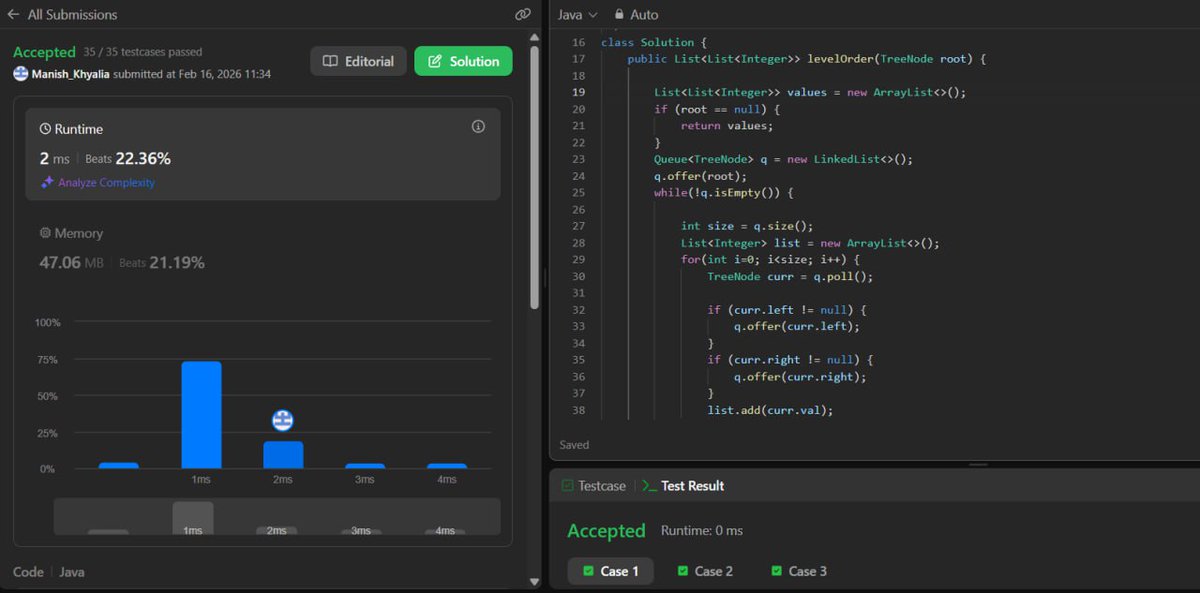Screen dimensions: 1200x593
Task: Click 'Runtime: 0 ms' in test result
Action: [702, 531]
